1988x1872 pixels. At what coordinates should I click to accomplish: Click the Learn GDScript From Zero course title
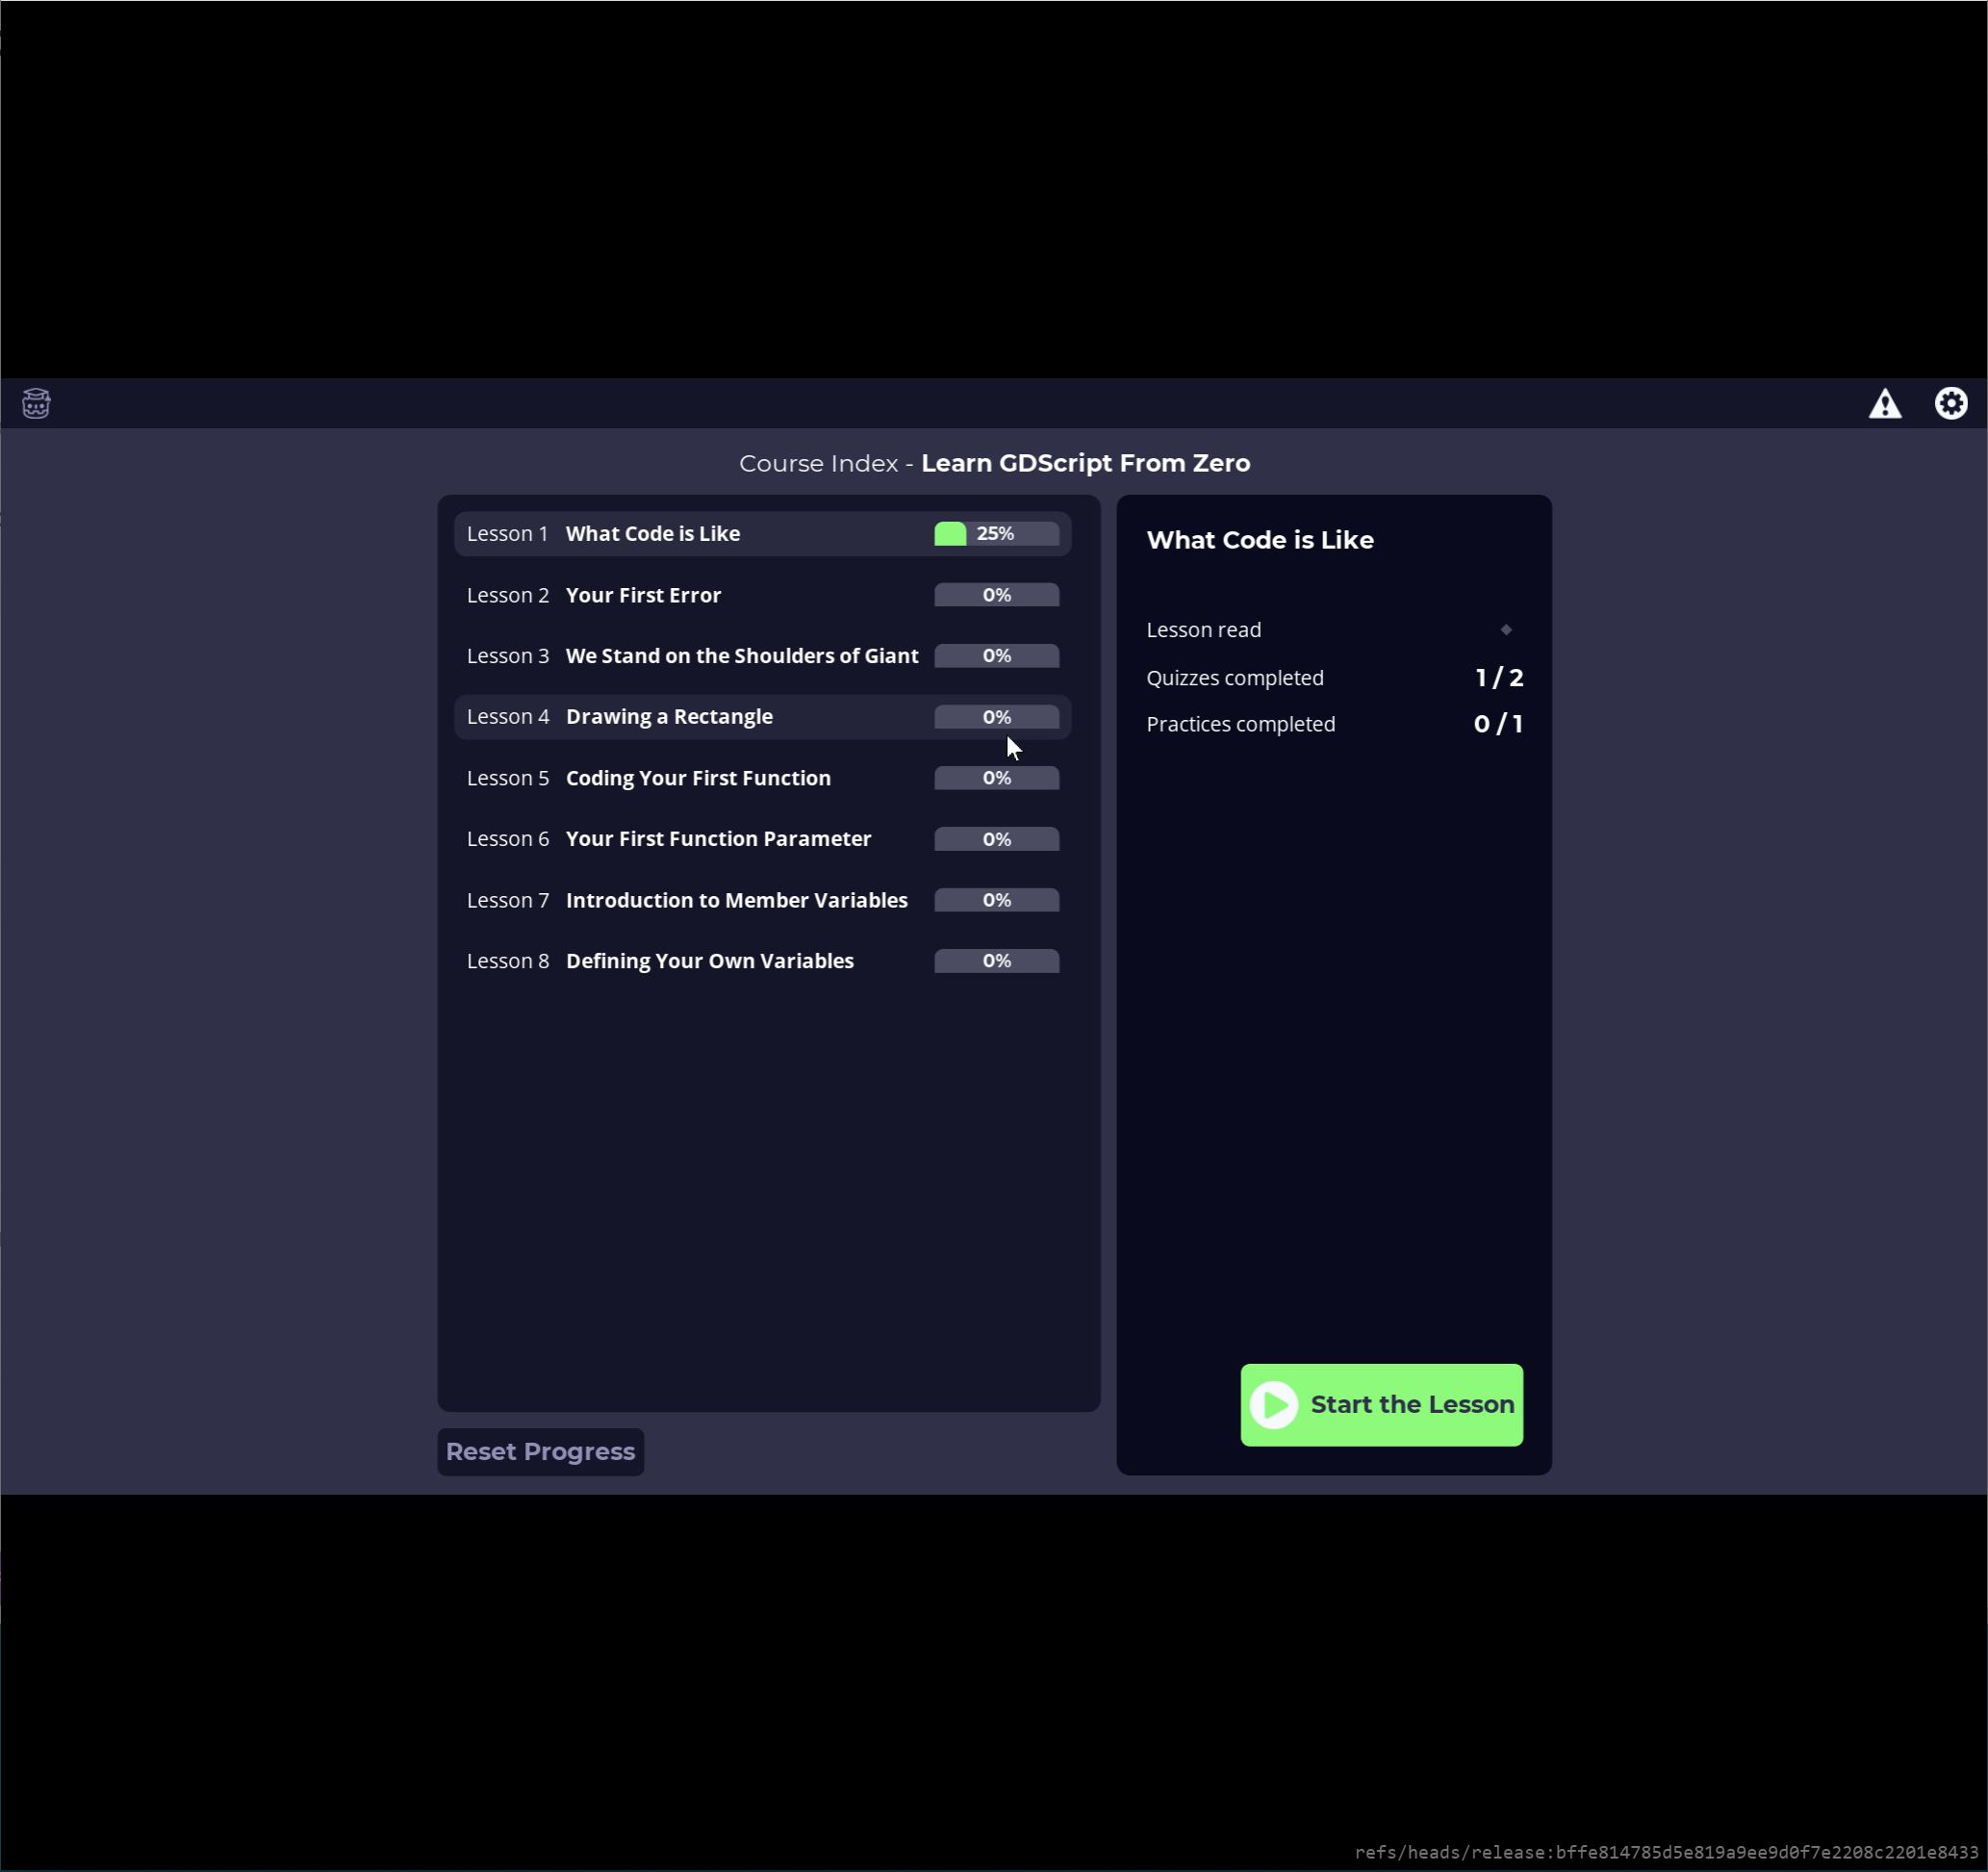1085,463
